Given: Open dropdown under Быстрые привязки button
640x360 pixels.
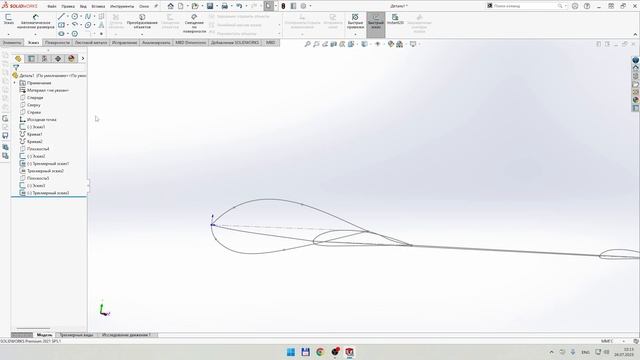Looking at the screenshot, I should click(x=355, y=34).
